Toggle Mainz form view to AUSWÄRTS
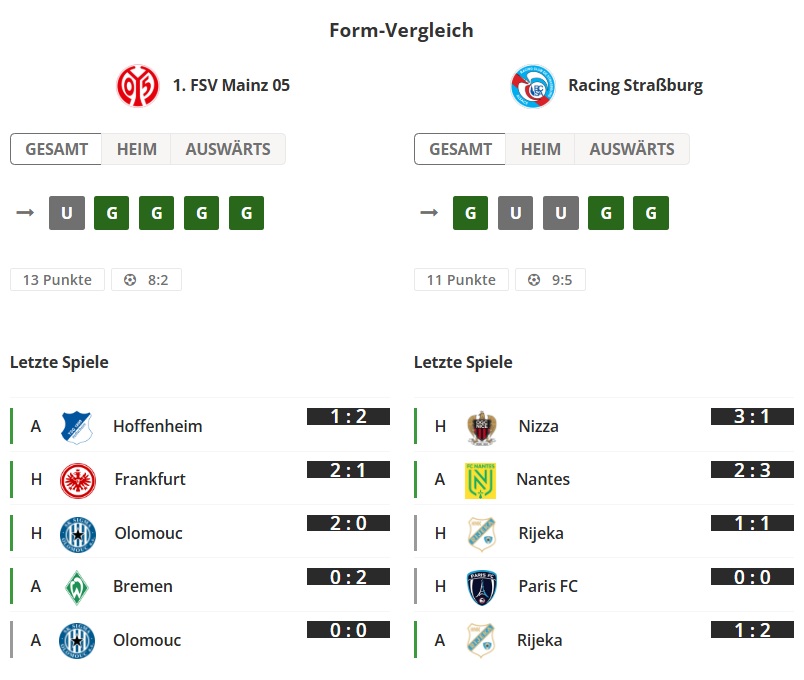Screen dimensions: 804x680 (227, 148)
